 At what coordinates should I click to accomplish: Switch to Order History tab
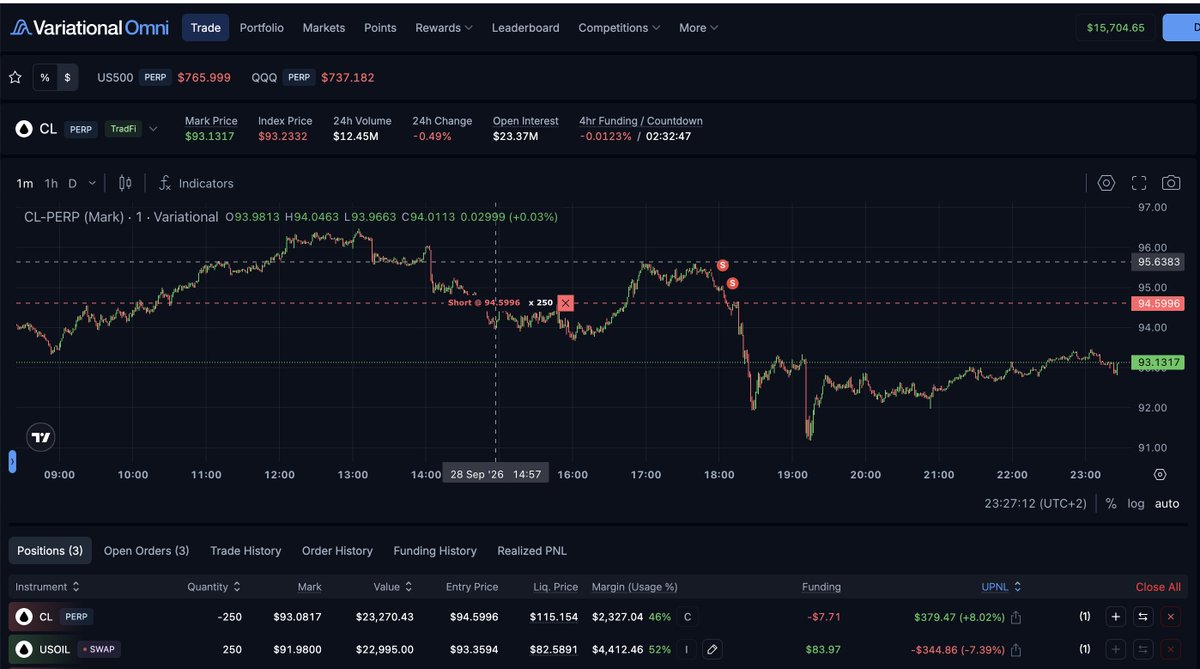tap(337, 551)
